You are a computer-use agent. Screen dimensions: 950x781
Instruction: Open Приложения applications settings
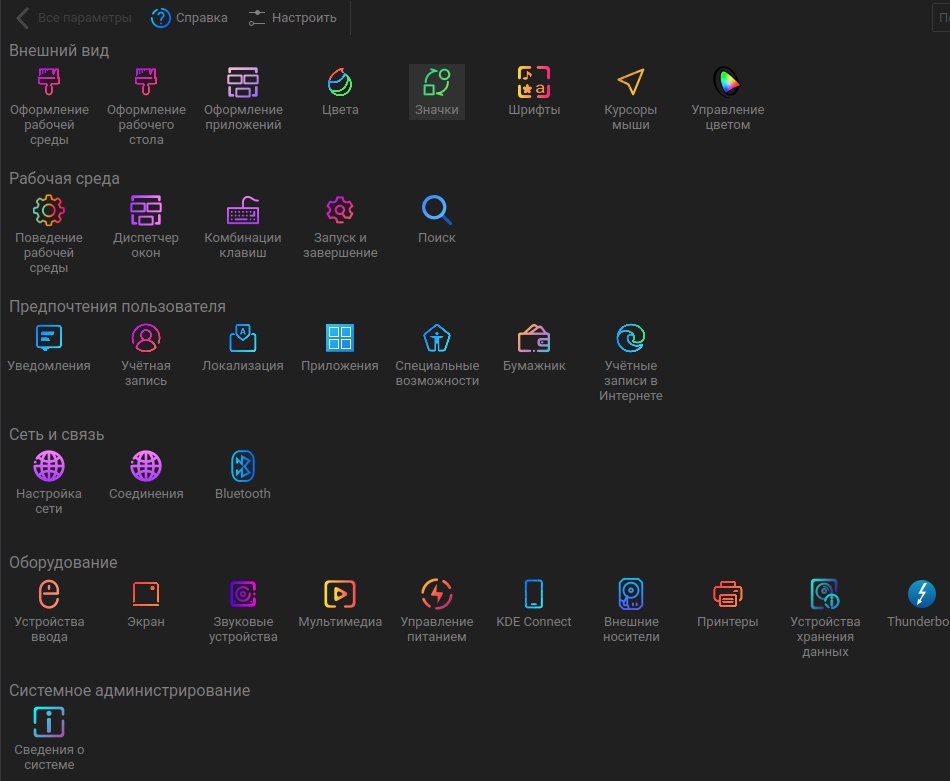pos(340,347)
